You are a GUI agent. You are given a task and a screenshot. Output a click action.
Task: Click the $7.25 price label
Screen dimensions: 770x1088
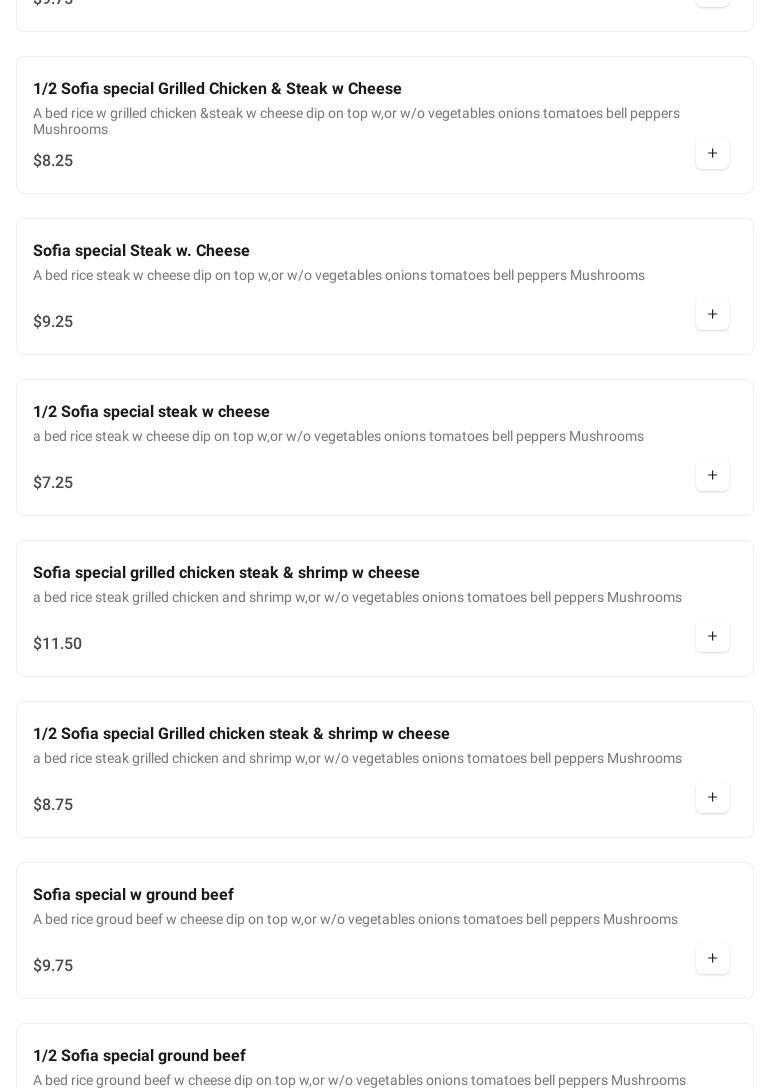click(x=53, y=483)
